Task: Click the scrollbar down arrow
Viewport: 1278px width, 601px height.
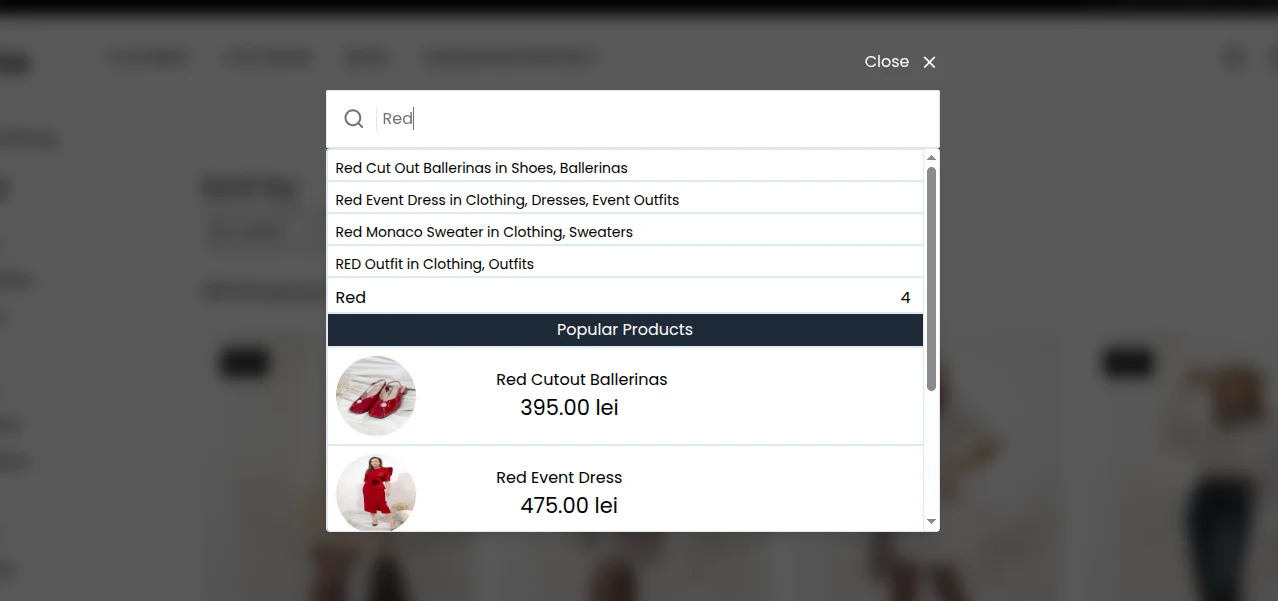Action: [x=931, y=522]
